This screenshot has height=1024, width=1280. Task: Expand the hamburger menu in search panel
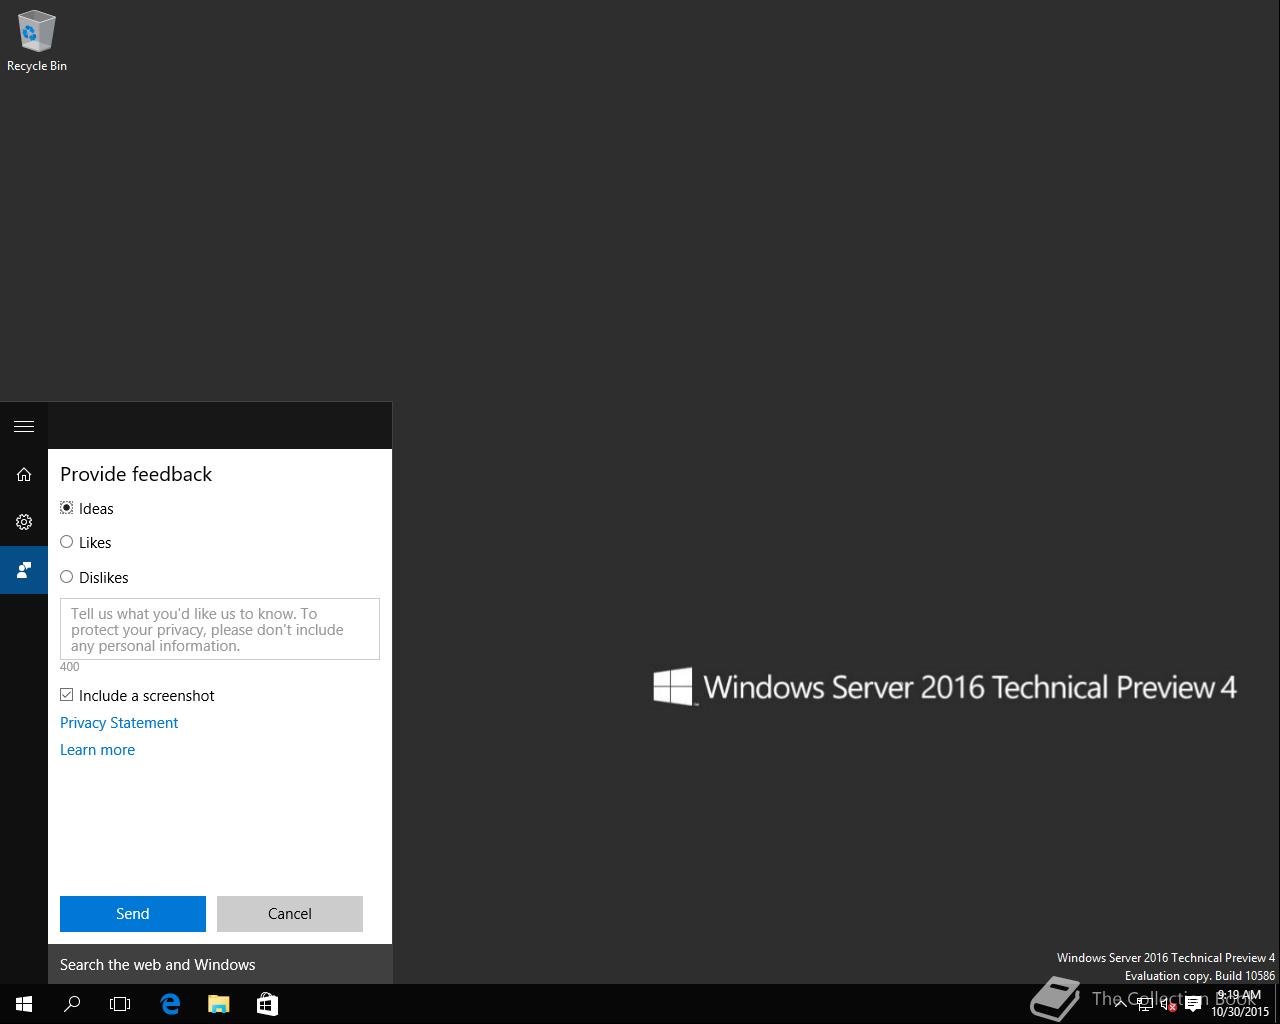[x=24, y=426]
